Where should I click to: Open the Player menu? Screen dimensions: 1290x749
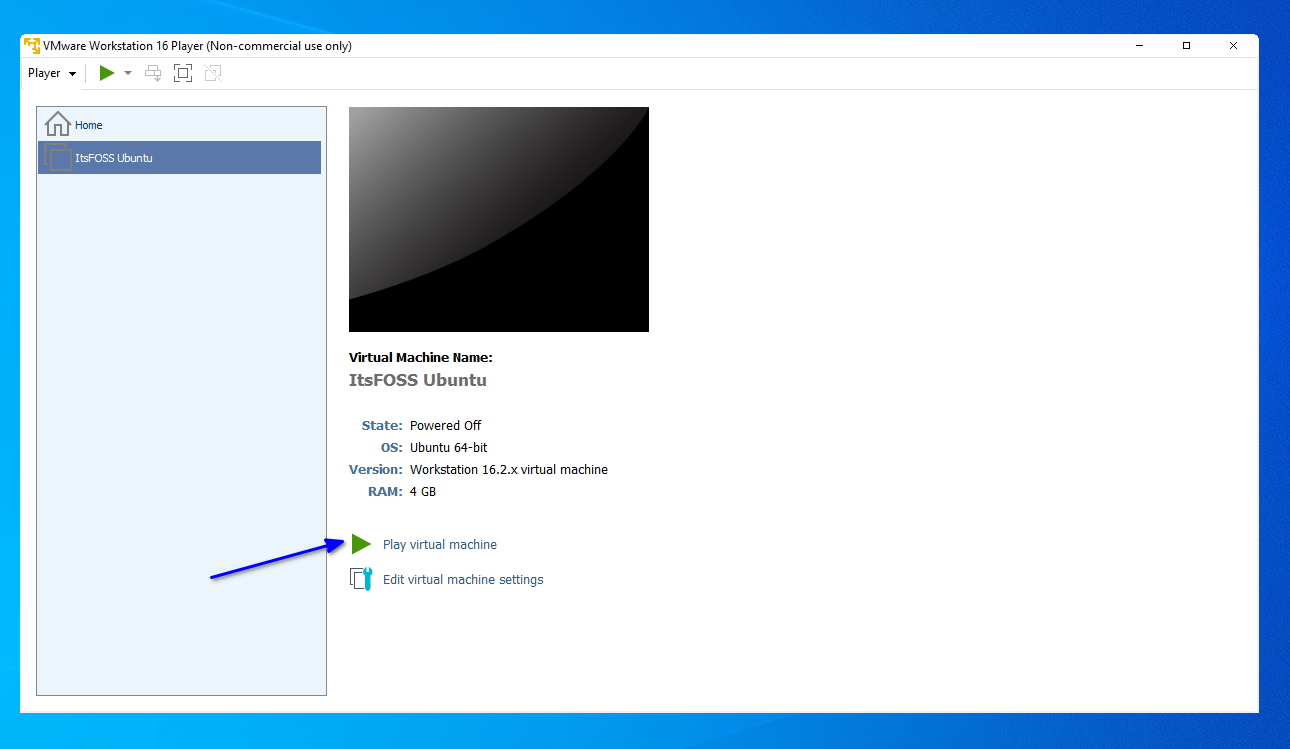point(51,73)
